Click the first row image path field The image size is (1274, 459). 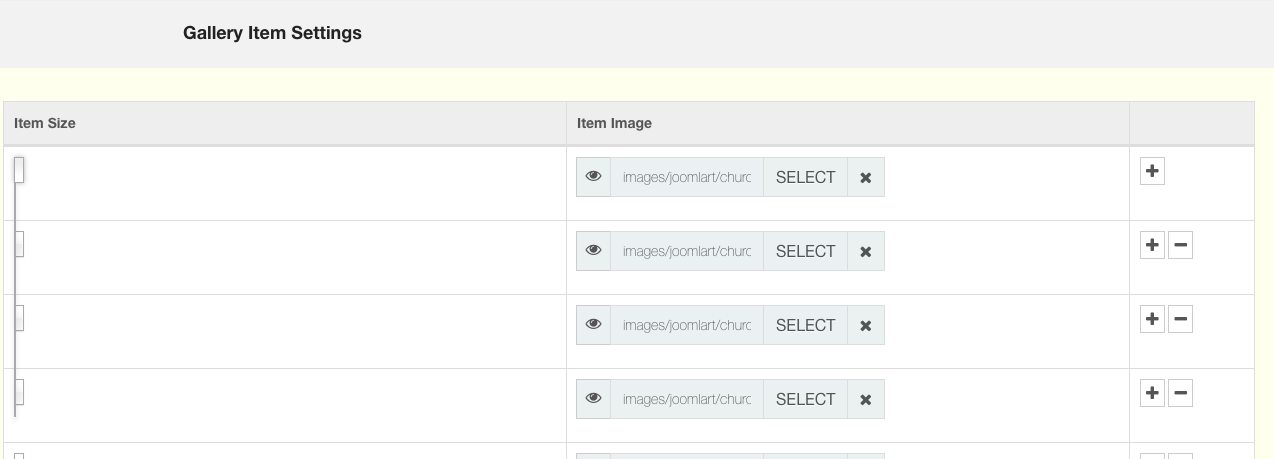coord(686,177)
